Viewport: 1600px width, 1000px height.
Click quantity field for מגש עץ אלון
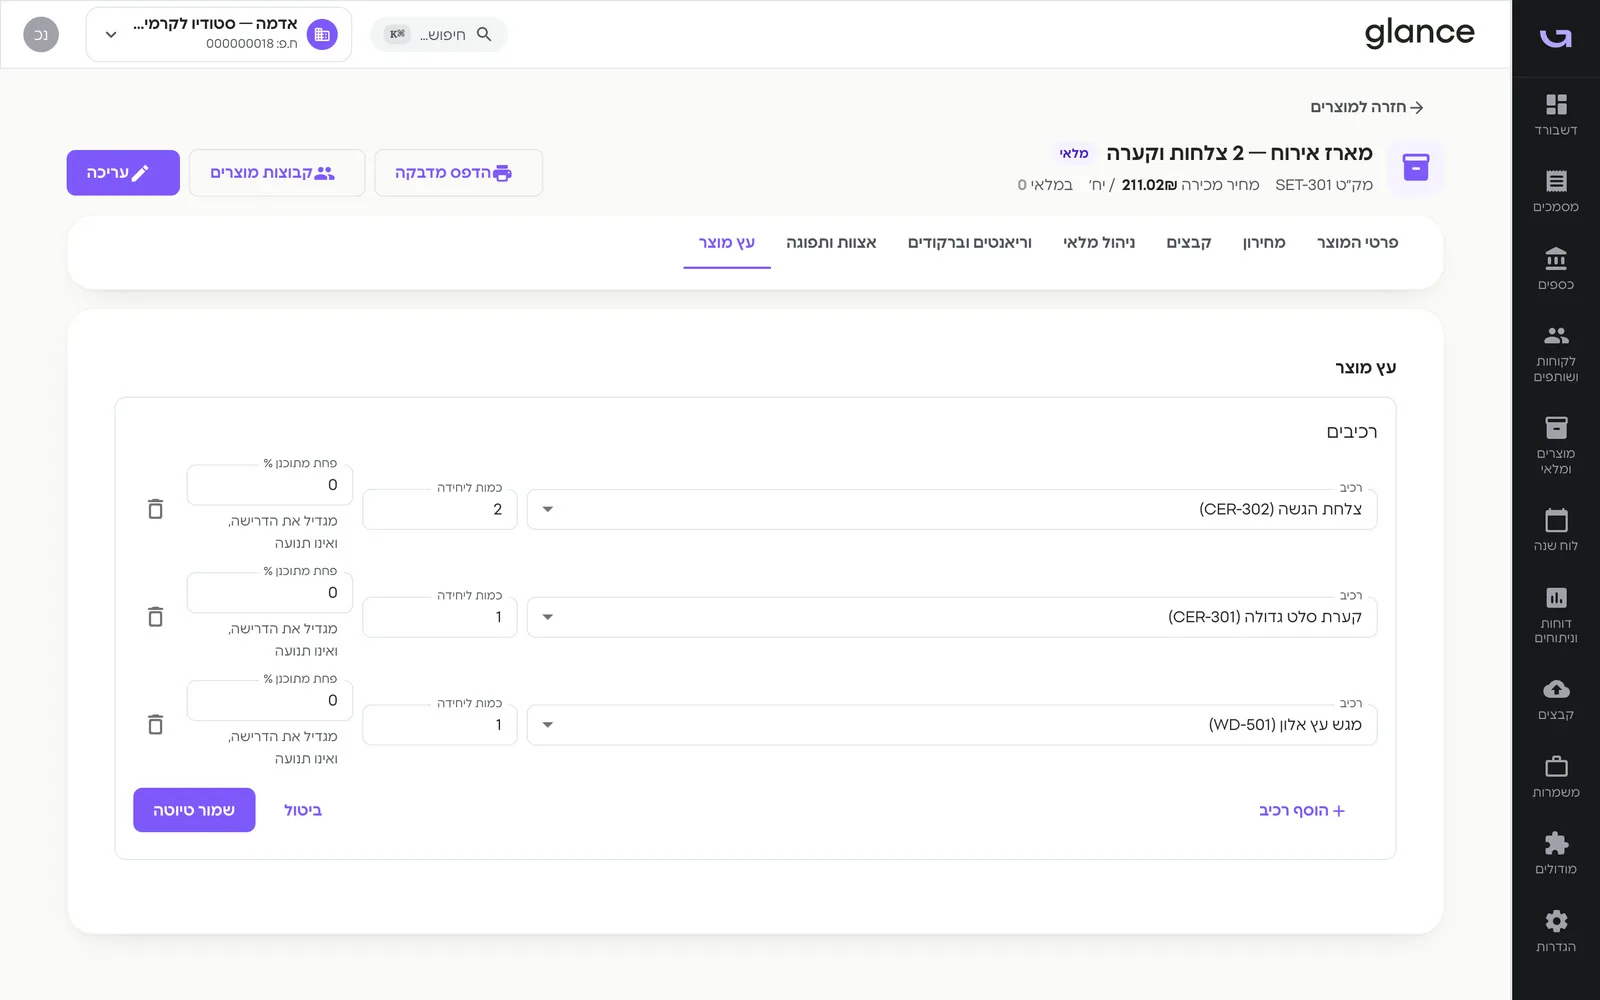pyautogui.click(x=440, y=725)
